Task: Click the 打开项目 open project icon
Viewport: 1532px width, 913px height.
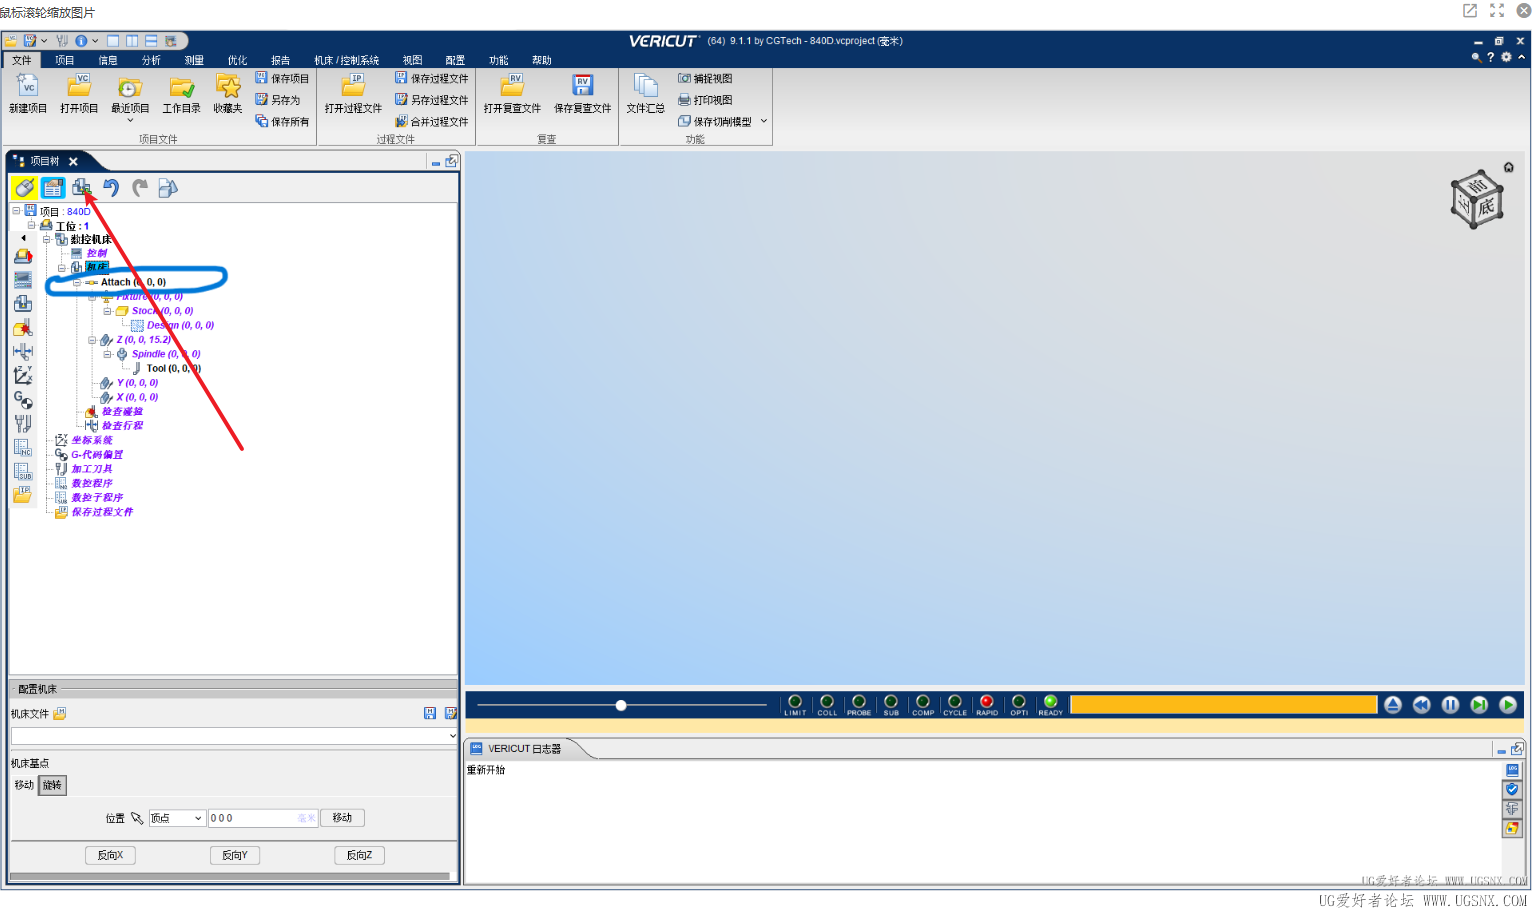Action: (x=79, y=87)
